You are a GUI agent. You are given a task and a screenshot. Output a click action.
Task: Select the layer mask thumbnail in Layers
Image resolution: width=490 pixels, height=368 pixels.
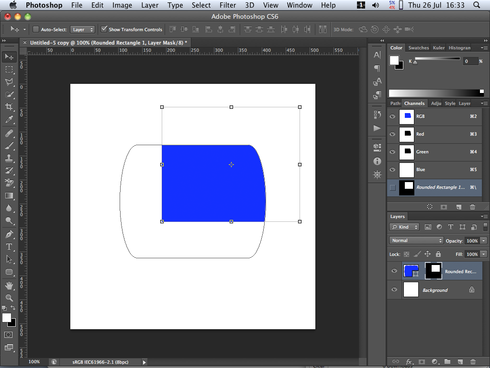pyautogui.click(x=433, y=271)
